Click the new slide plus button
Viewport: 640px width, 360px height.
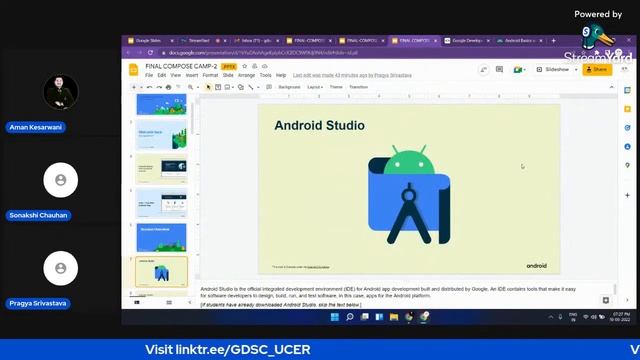click(x=133, y=87)
